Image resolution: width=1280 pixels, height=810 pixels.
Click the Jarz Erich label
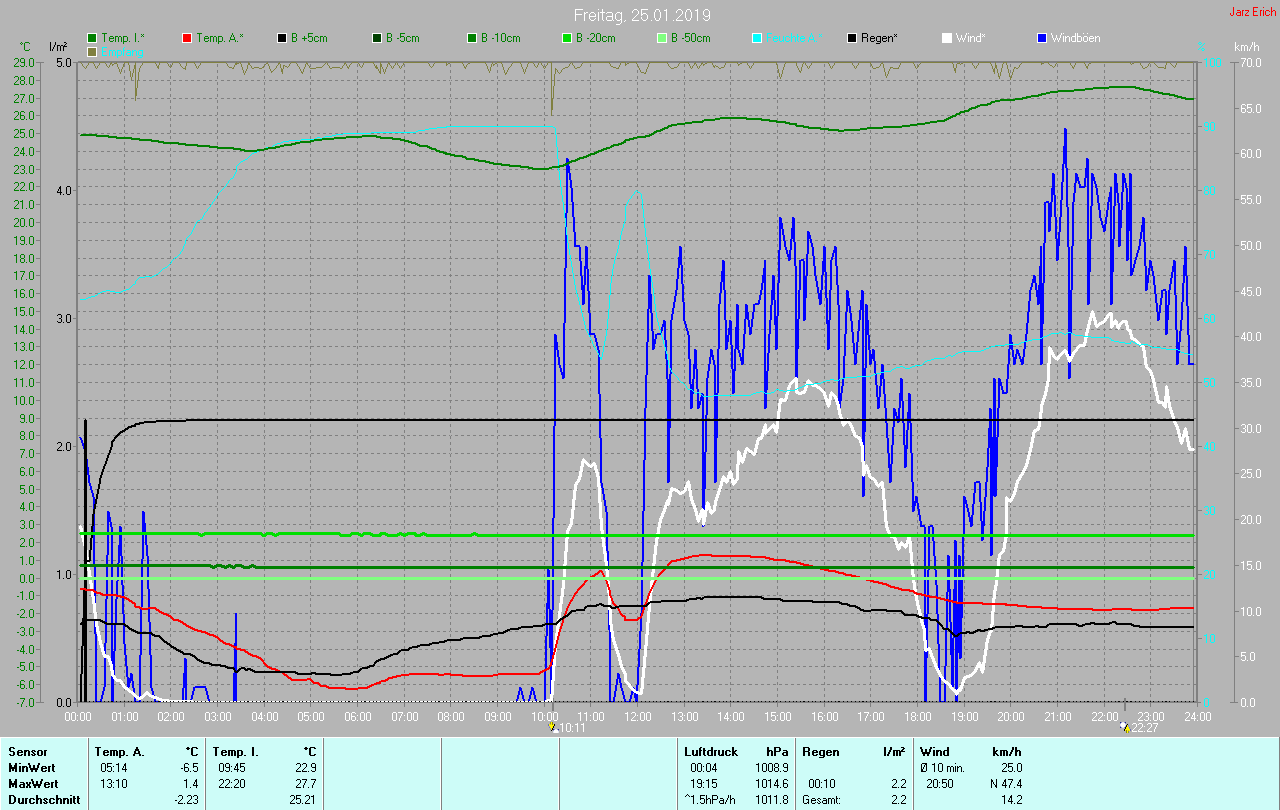click(1252, 13)
